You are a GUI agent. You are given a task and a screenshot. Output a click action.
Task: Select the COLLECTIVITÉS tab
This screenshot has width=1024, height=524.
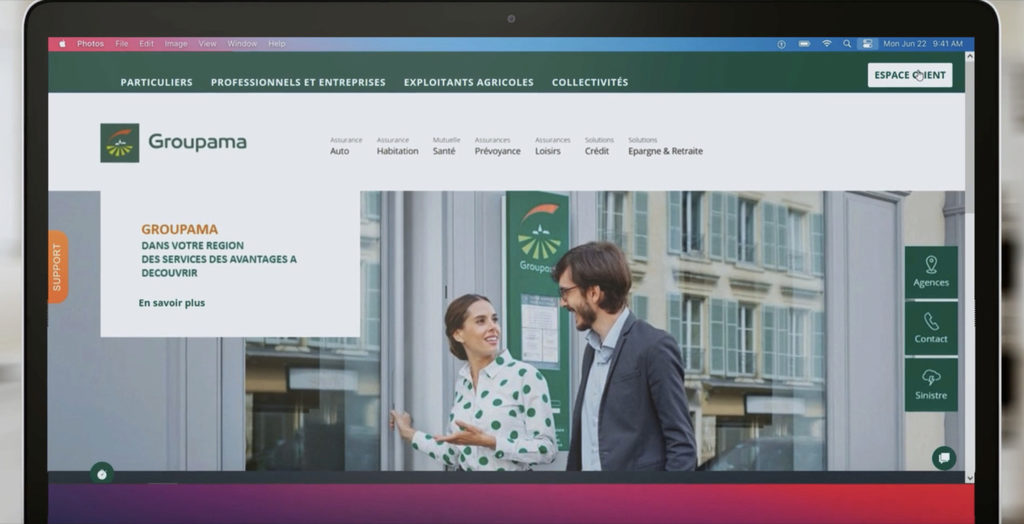pos(590,82)
